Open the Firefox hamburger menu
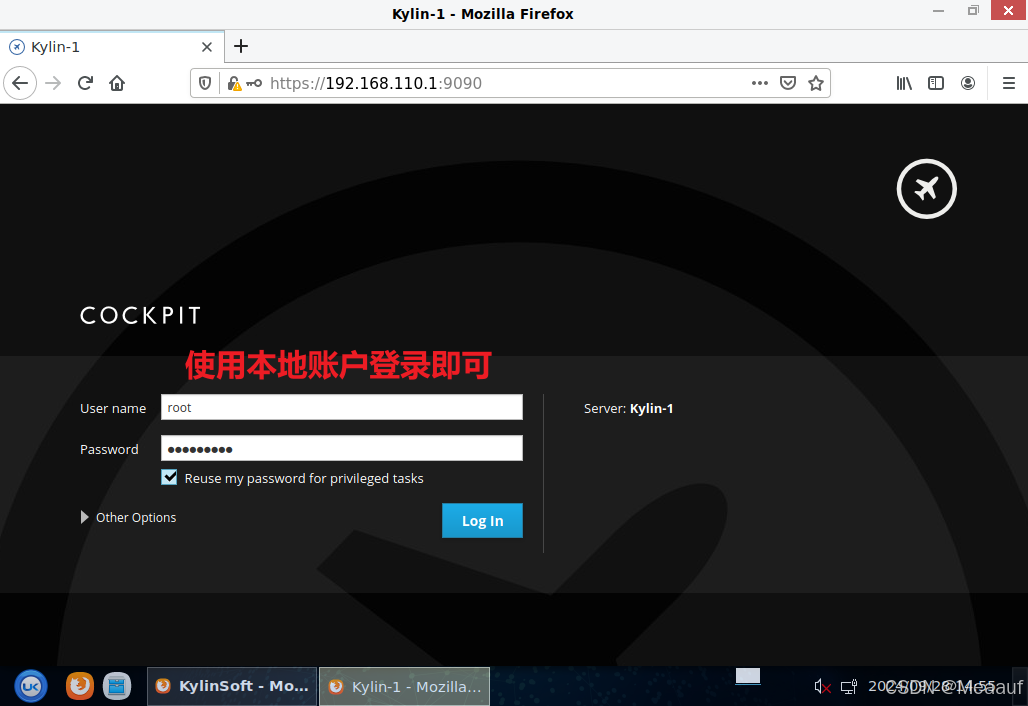1028x706 pixels. tap(1009, 83)
